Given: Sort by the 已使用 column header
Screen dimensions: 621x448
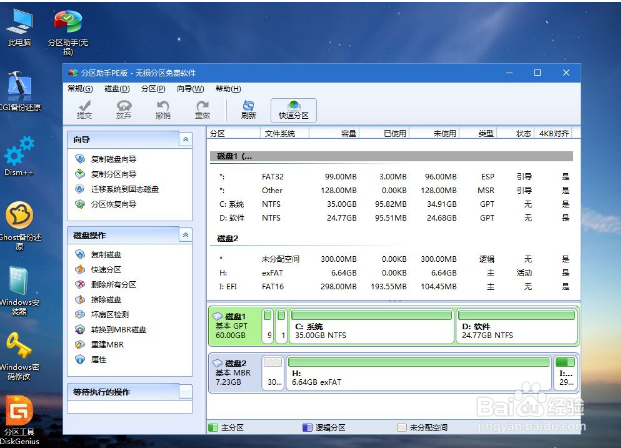Looking at the screenshot, I should (384, 133).
